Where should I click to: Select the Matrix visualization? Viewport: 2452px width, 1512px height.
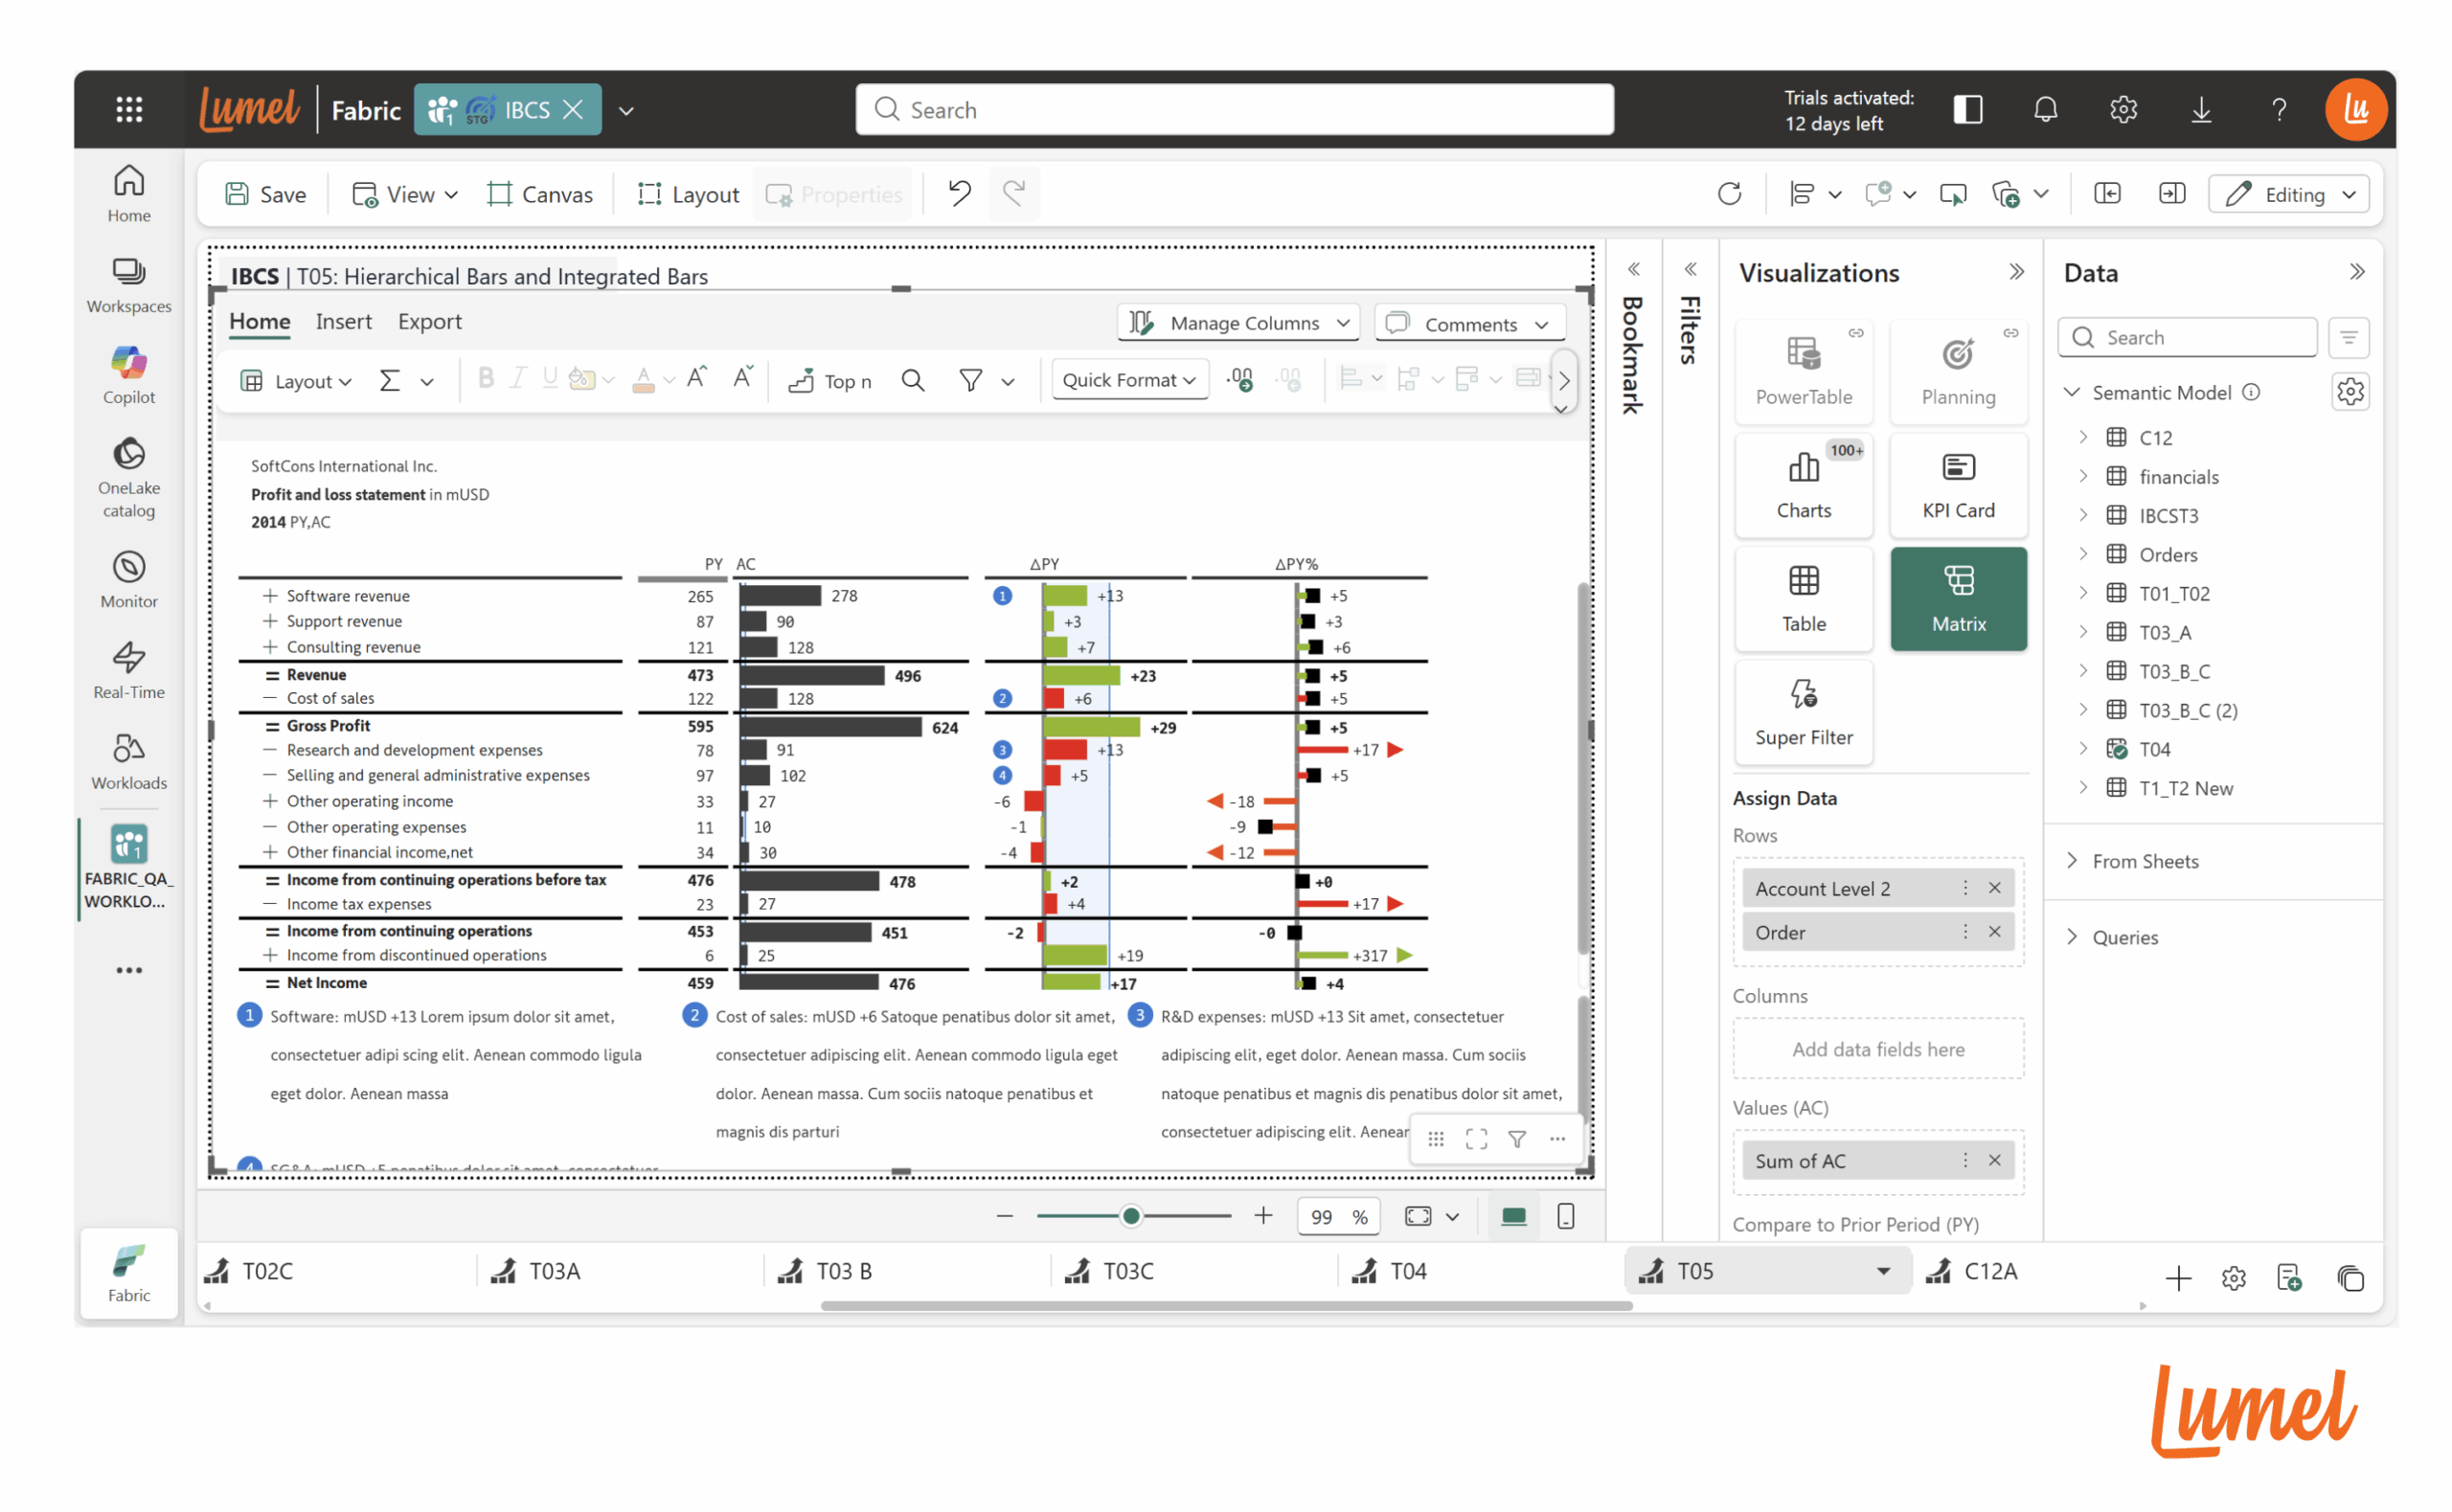[1957, 598]
